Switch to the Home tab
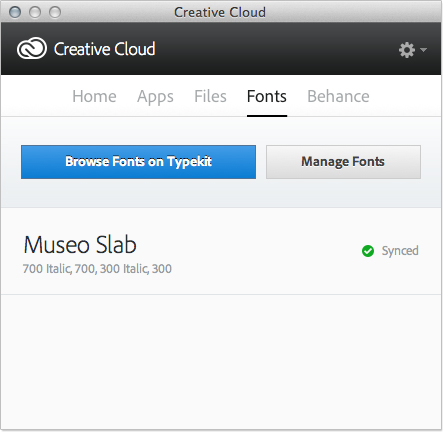443x432 pixels. click(x=94, y=96)
